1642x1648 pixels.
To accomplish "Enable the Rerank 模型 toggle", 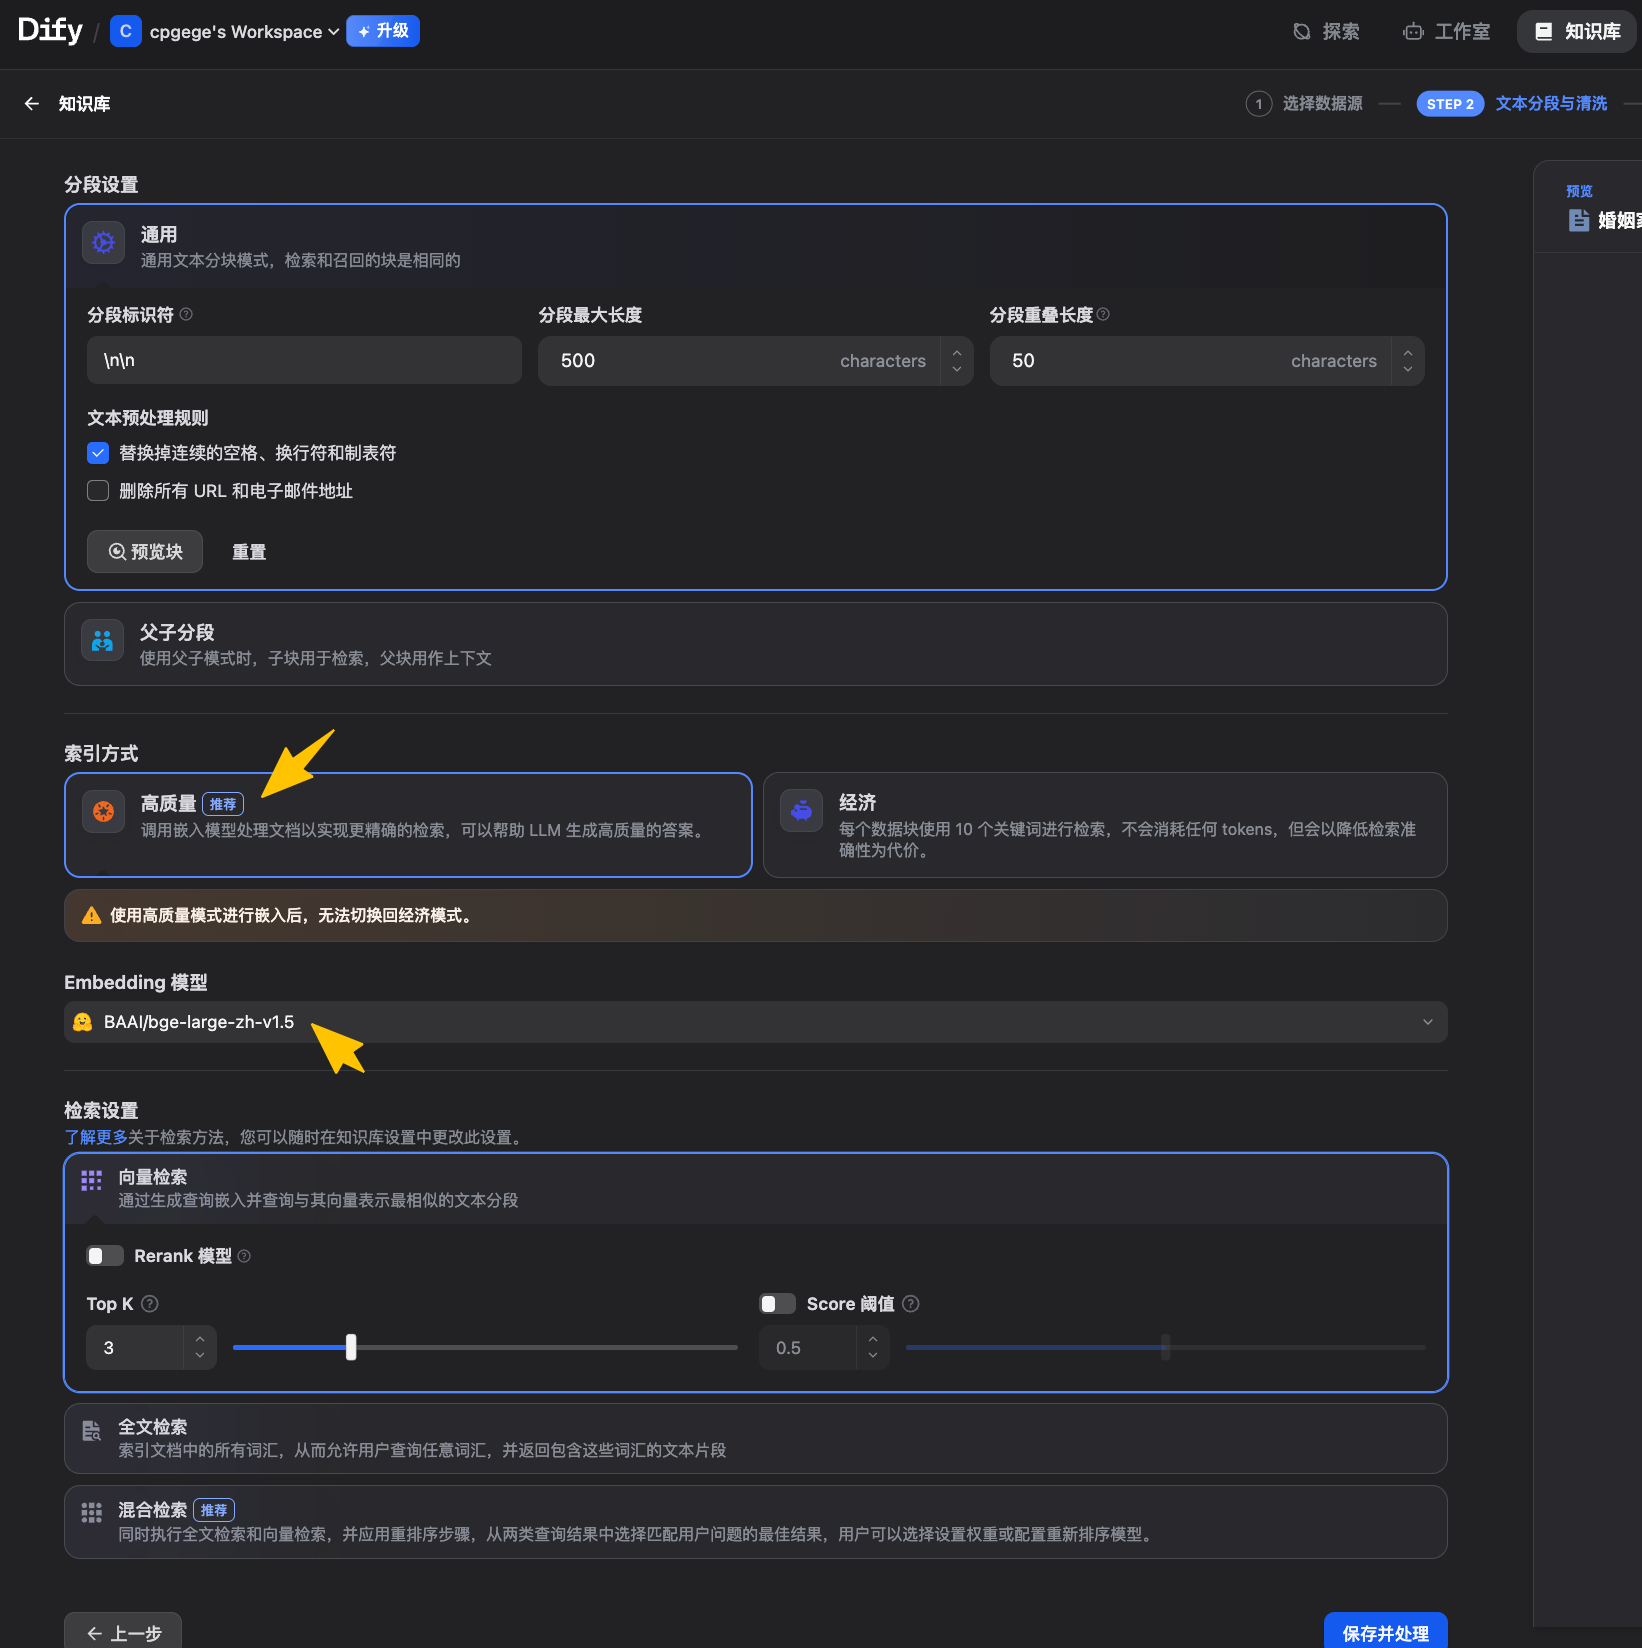I will pos(105,1256).
